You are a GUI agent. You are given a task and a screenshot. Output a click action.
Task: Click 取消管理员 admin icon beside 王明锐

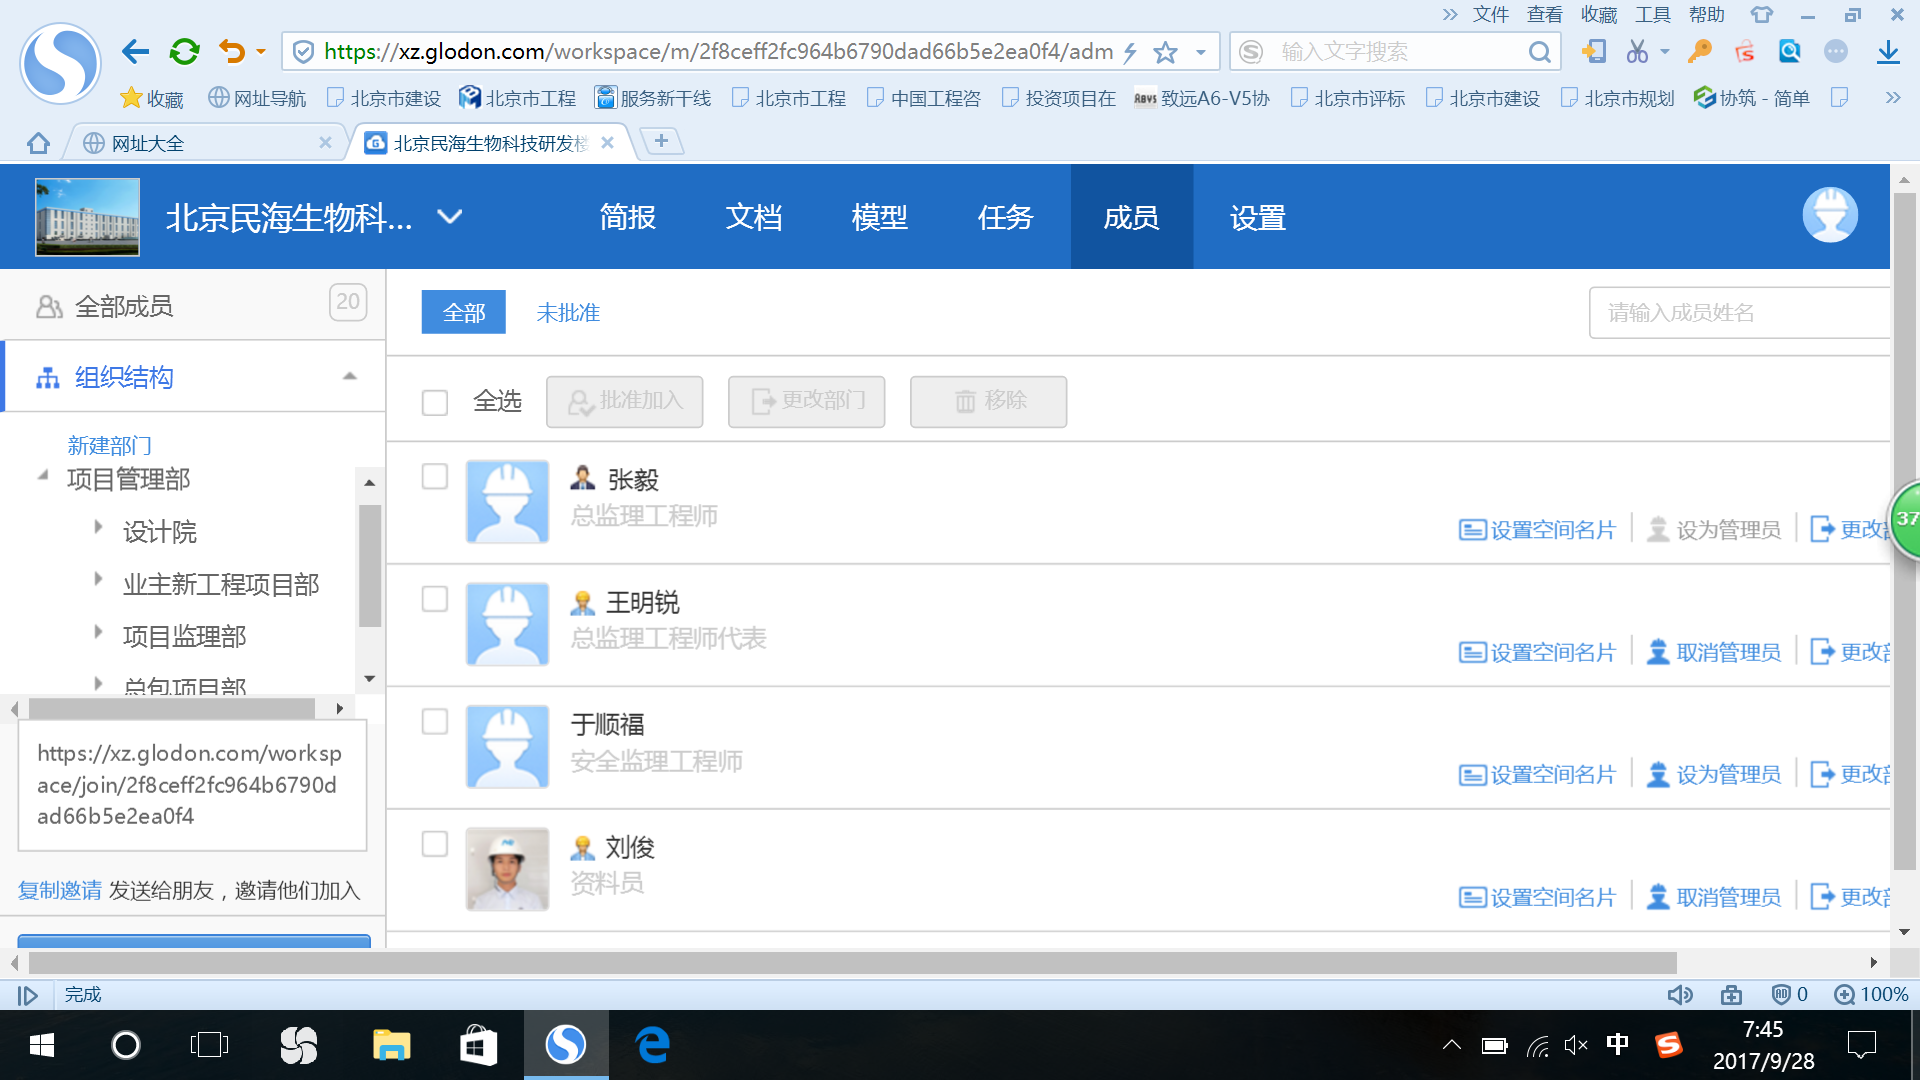point(1656,651)
